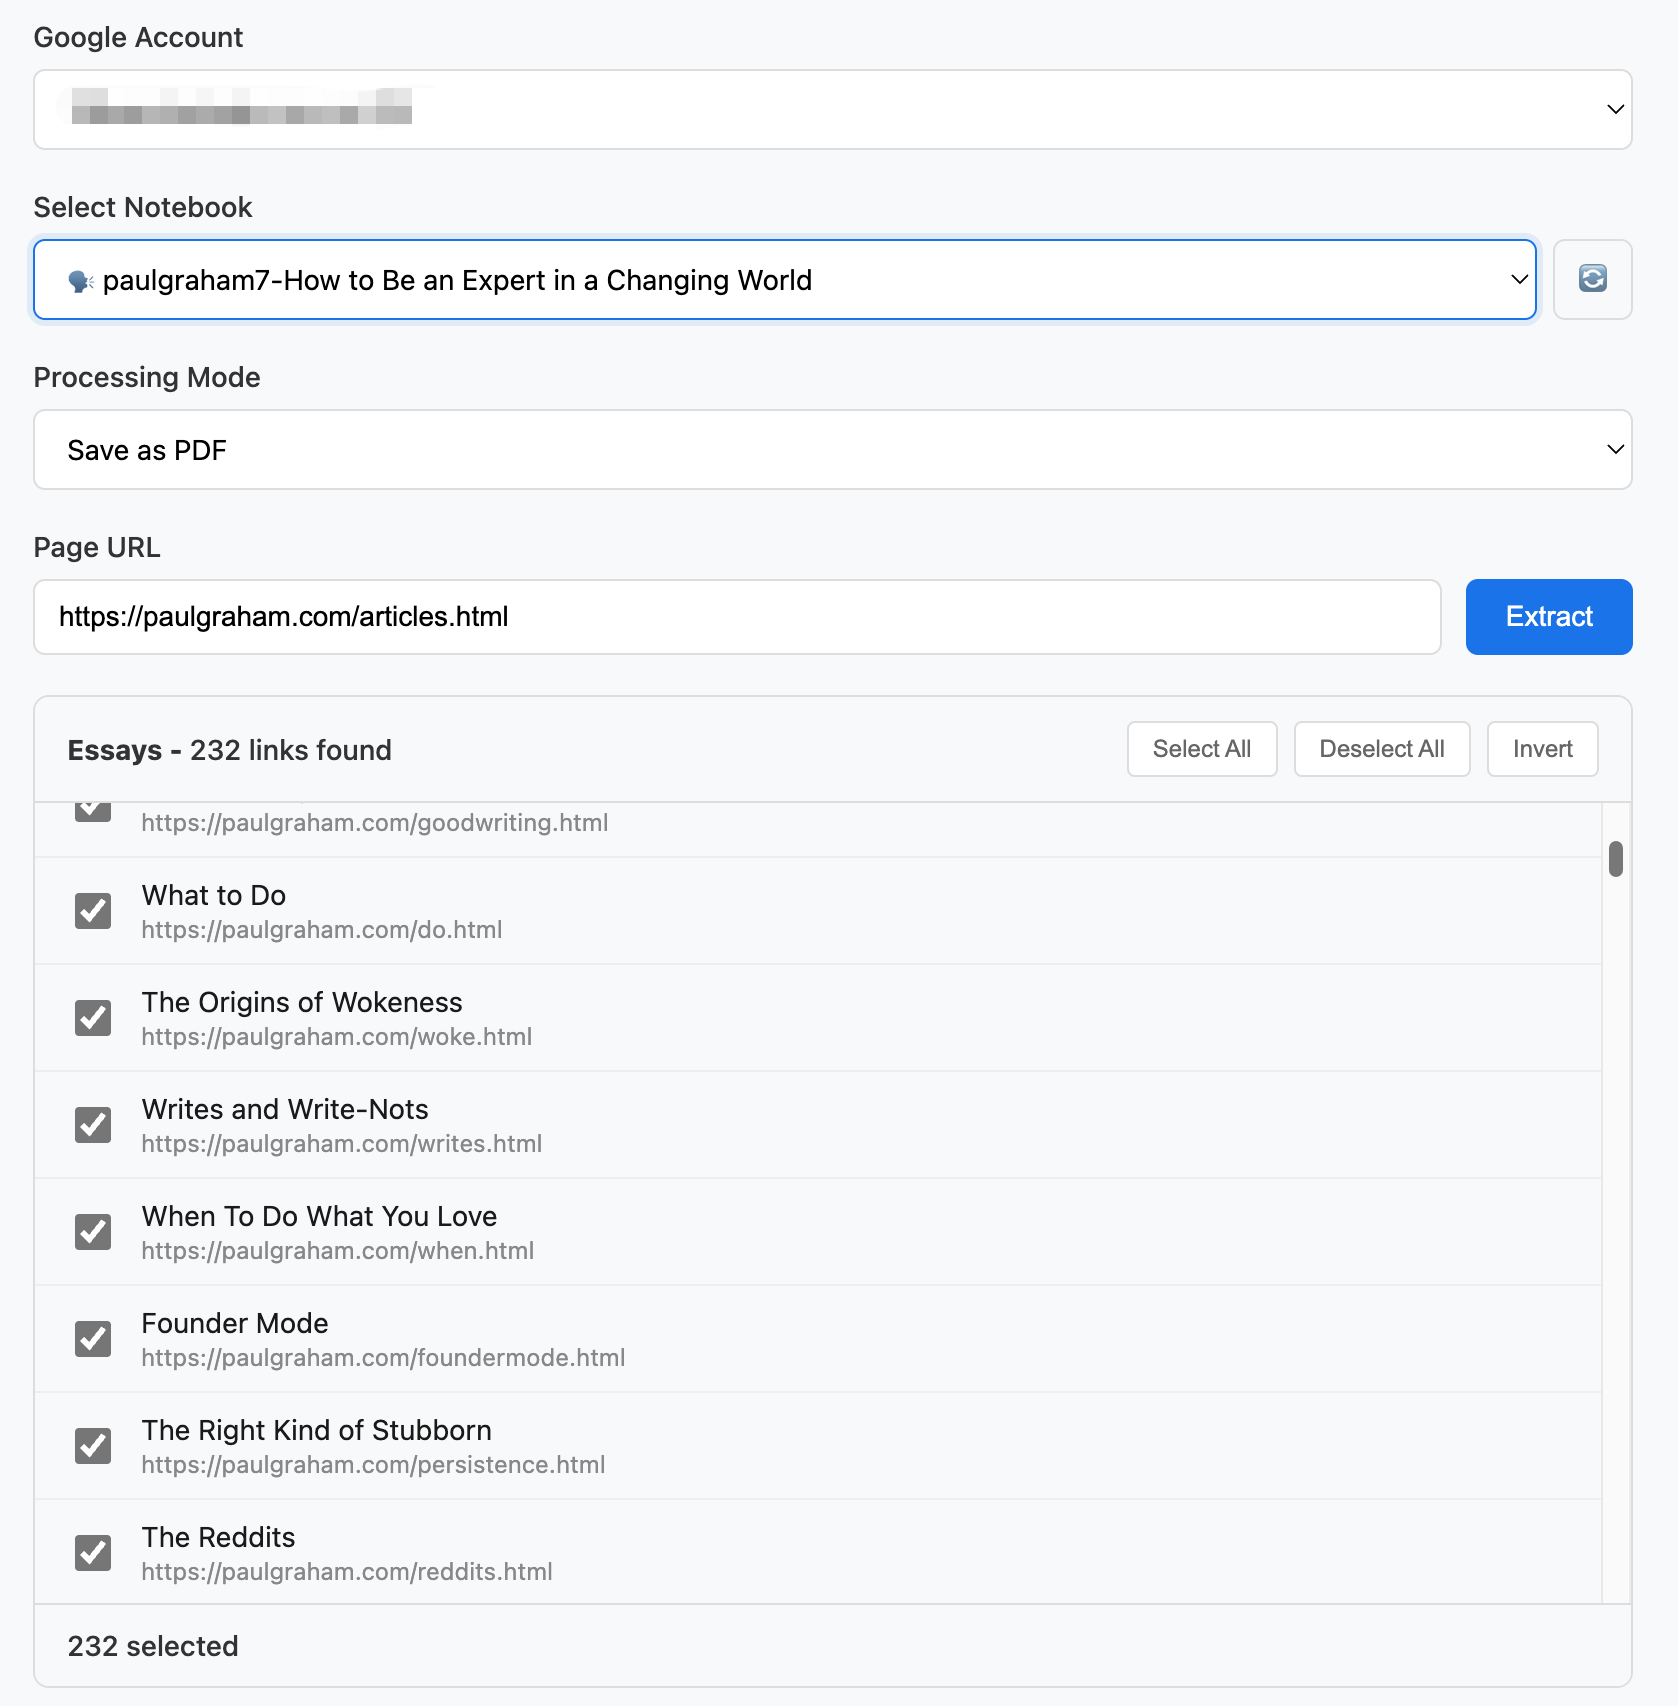Click the Deselect All button
Image resolution: width=1678 pixels, height=1706 pixels.
[1382, 749]
